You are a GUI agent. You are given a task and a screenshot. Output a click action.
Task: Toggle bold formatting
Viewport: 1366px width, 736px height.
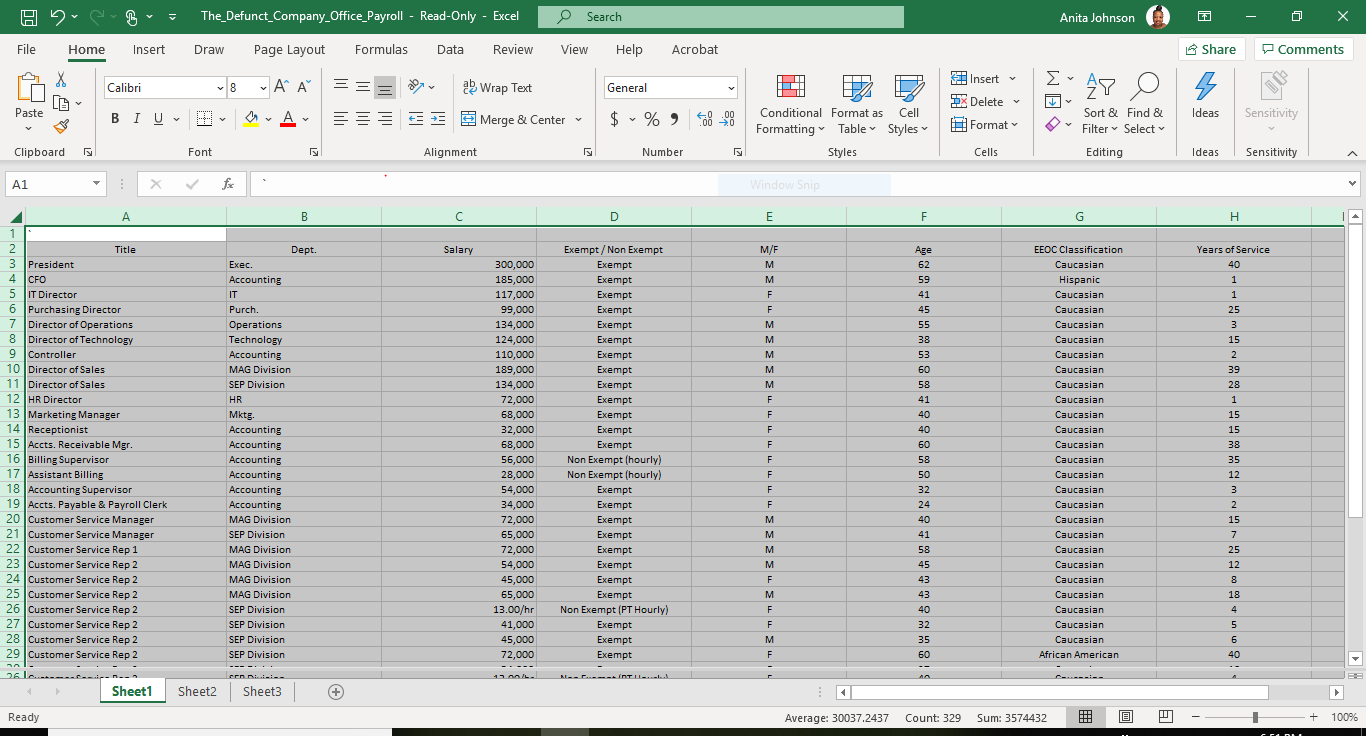click(x=114, y=118)
